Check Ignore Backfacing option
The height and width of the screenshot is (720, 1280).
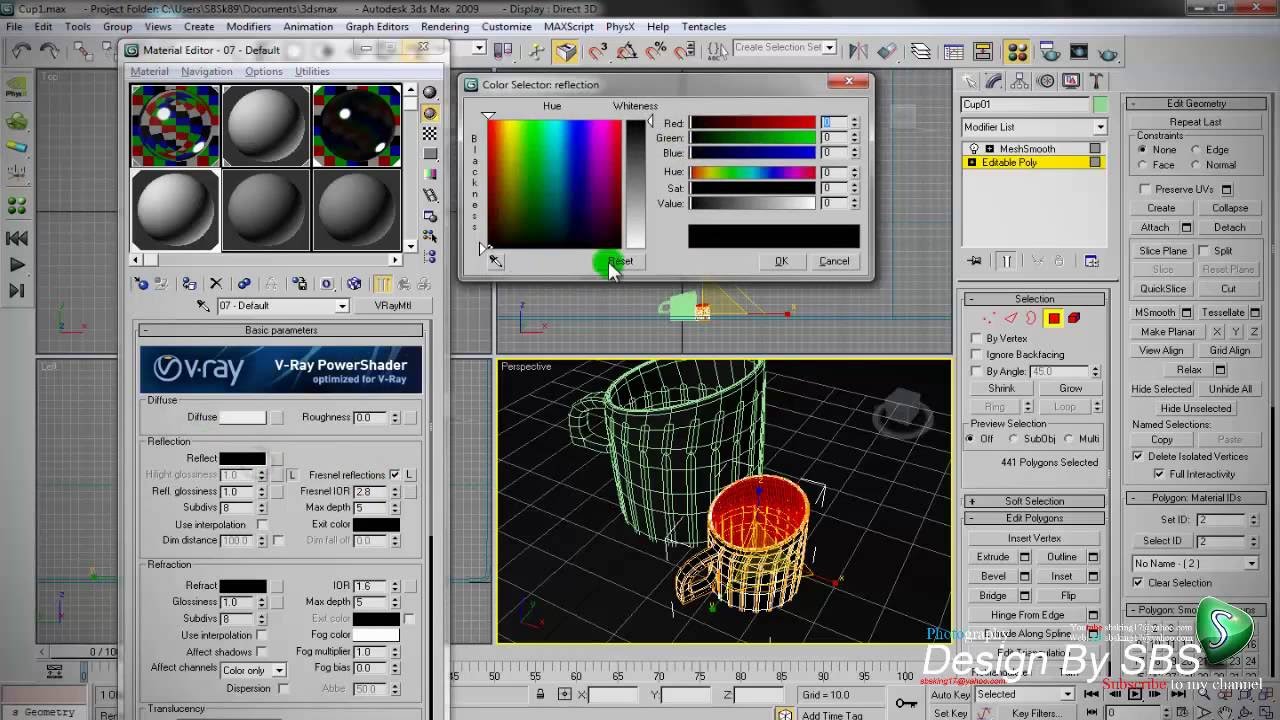[x=977, y=355]
